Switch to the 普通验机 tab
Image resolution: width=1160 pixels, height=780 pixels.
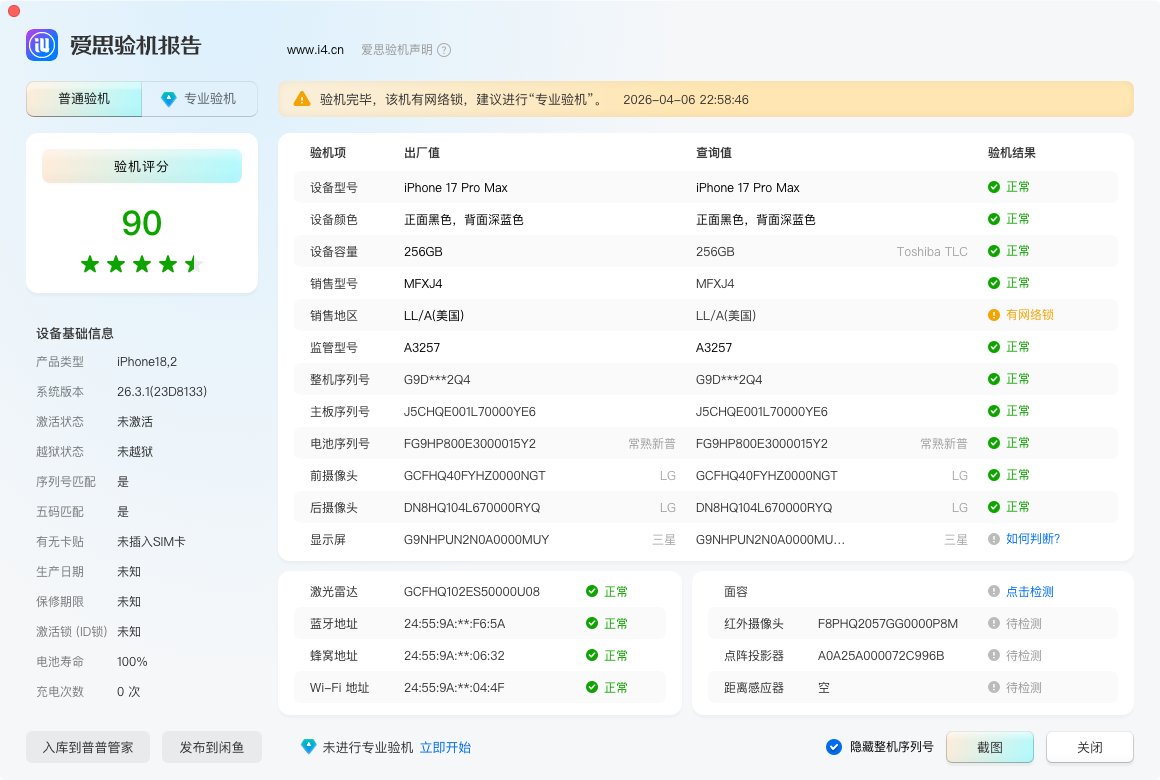click(x=83, y=99)
